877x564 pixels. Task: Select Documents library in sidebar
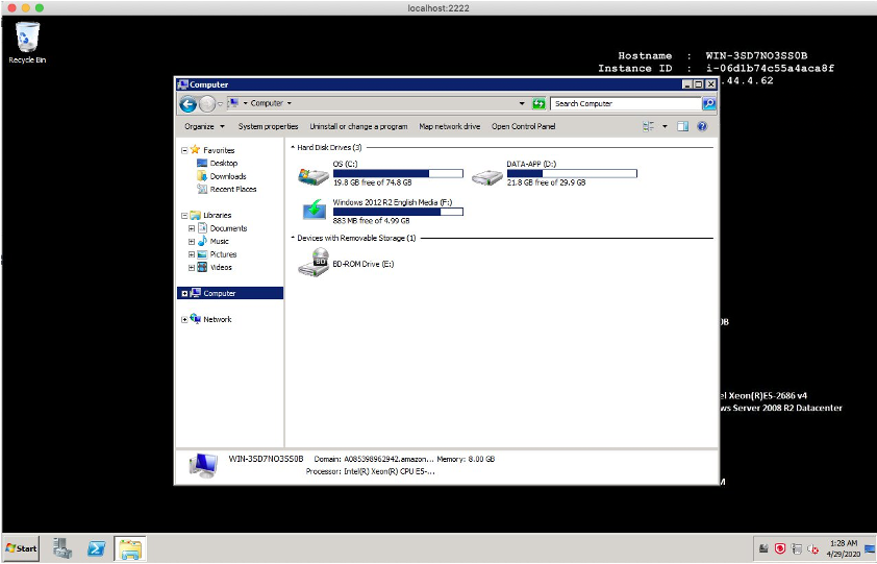[228, 228]
